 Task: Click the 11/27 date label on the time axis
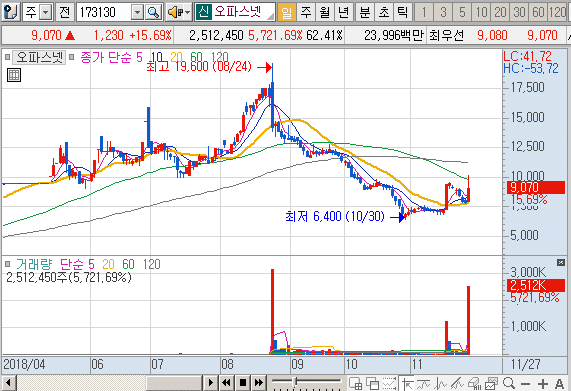(x=525, y=364)
